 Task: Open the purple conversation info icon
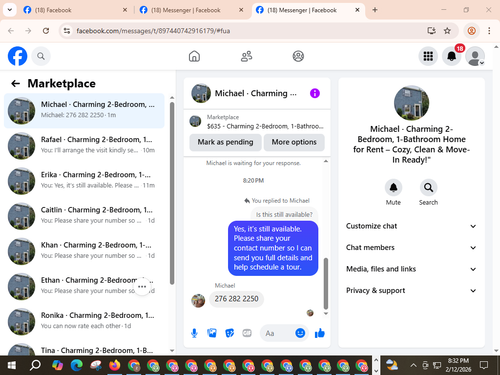[315, 93]
